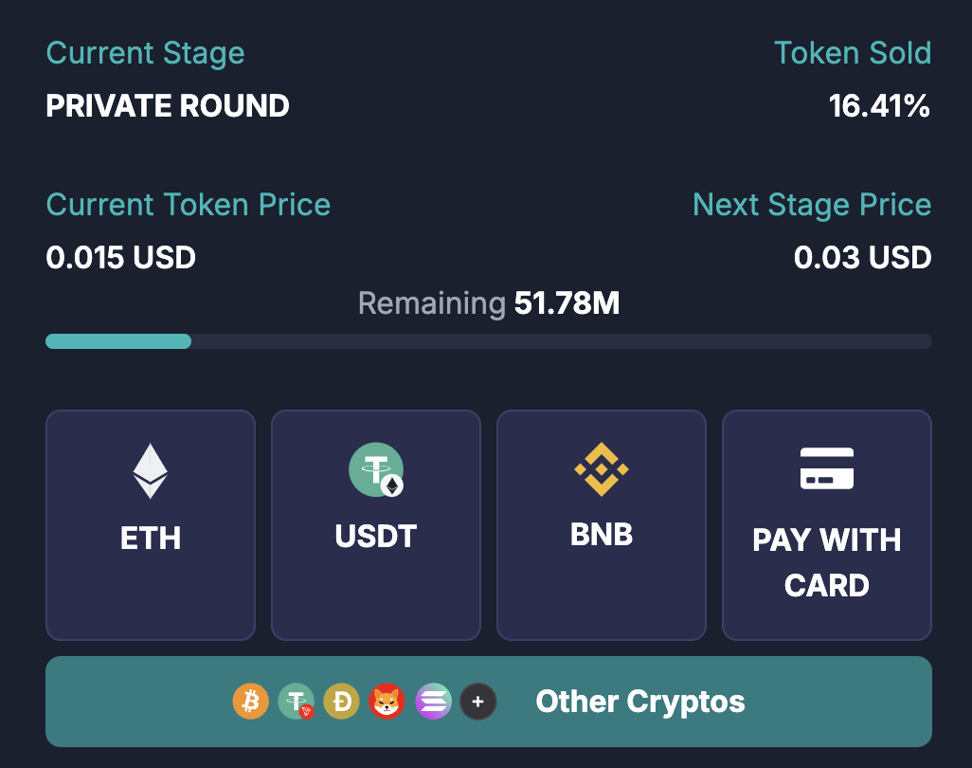Click the 16.41% token sold value

click(x=879, y=106)
